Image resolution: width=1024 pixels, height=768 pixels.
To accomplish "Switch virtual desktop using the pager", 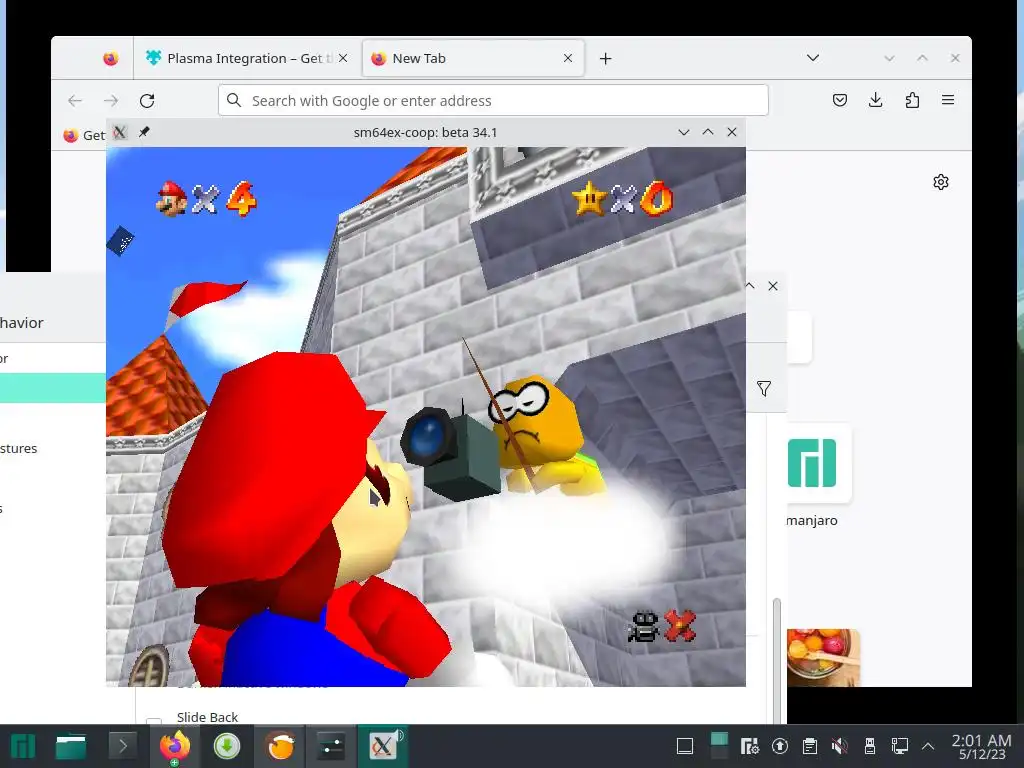I will tap(719, 746).
